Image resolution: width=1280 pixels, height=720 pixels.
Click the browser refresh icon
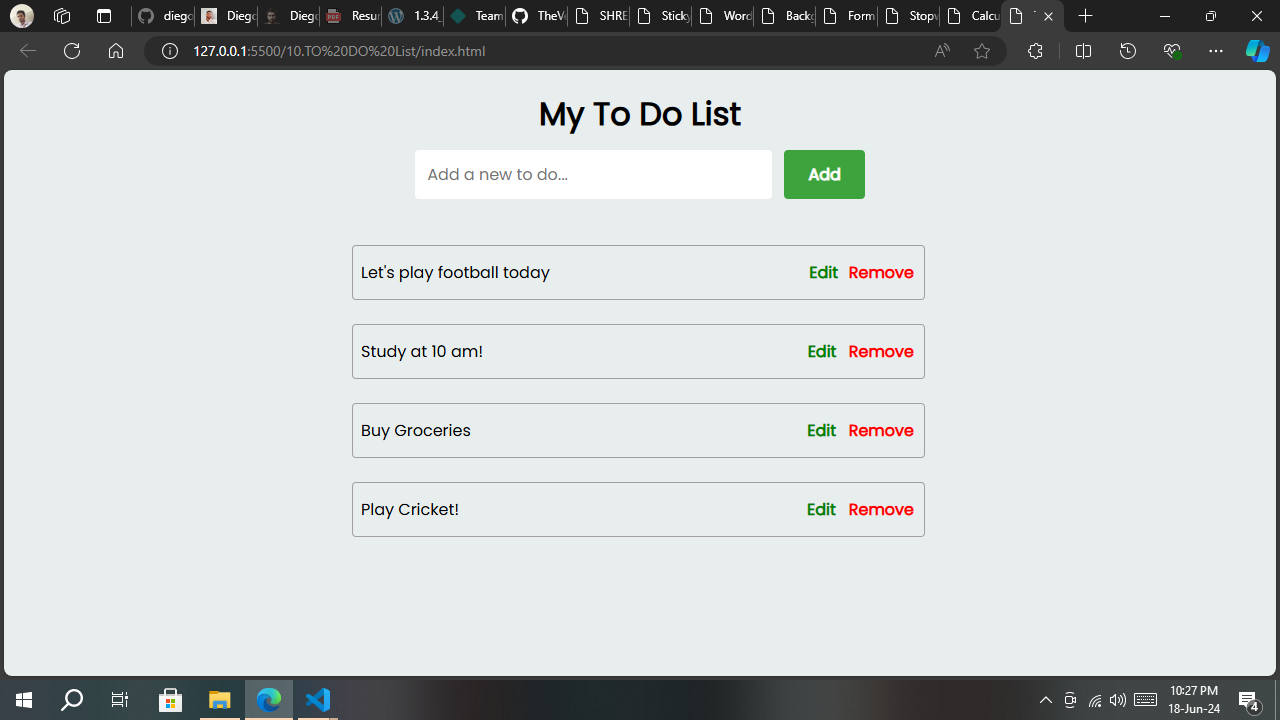[x=72, y=51]
